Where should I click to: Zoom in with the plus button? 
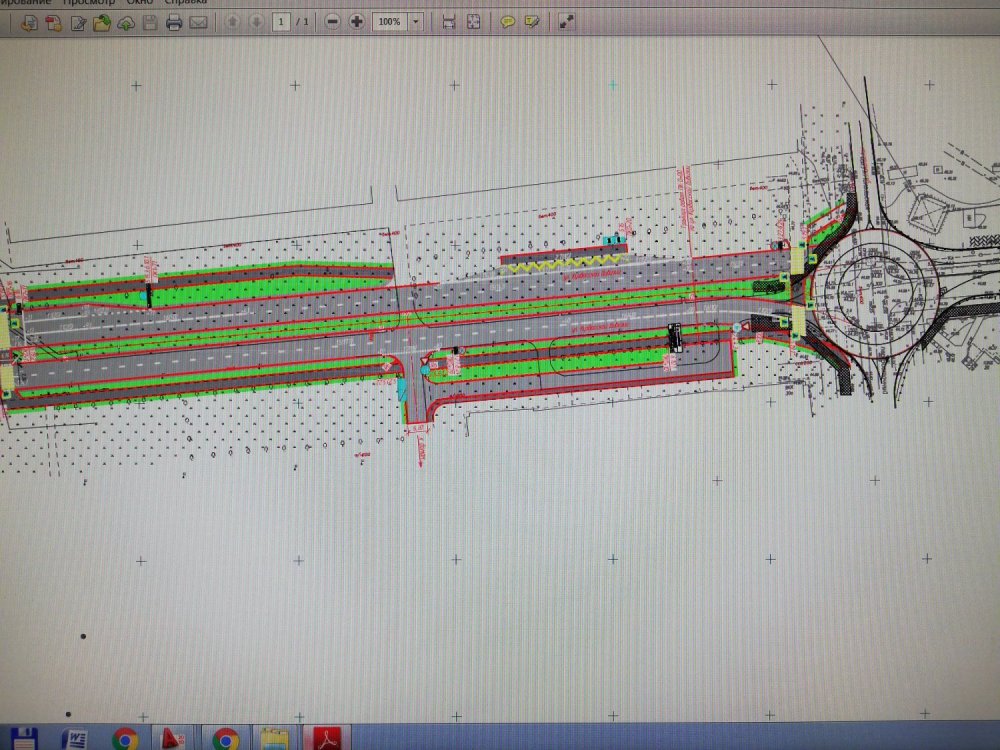pos(355,21)
